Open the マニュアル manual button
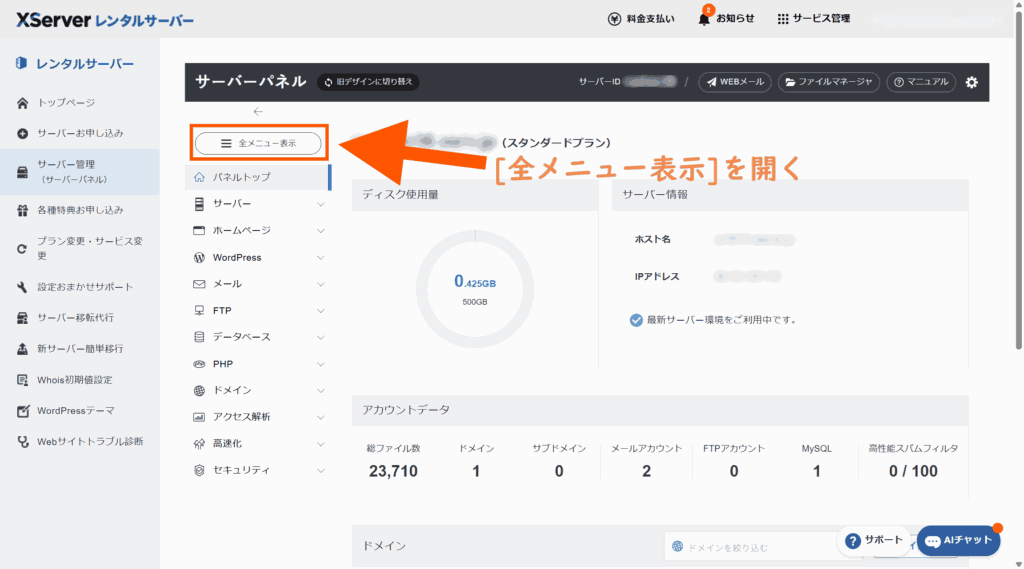Viewport: 1024px width, 569px height. tap(921, 82)
